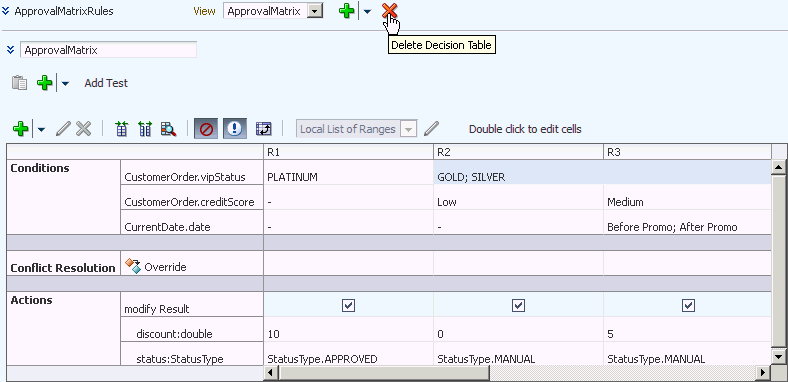The image size is (788, 382).
Task: Open arrow menu left of Add Test
Action: click(65, 83)
